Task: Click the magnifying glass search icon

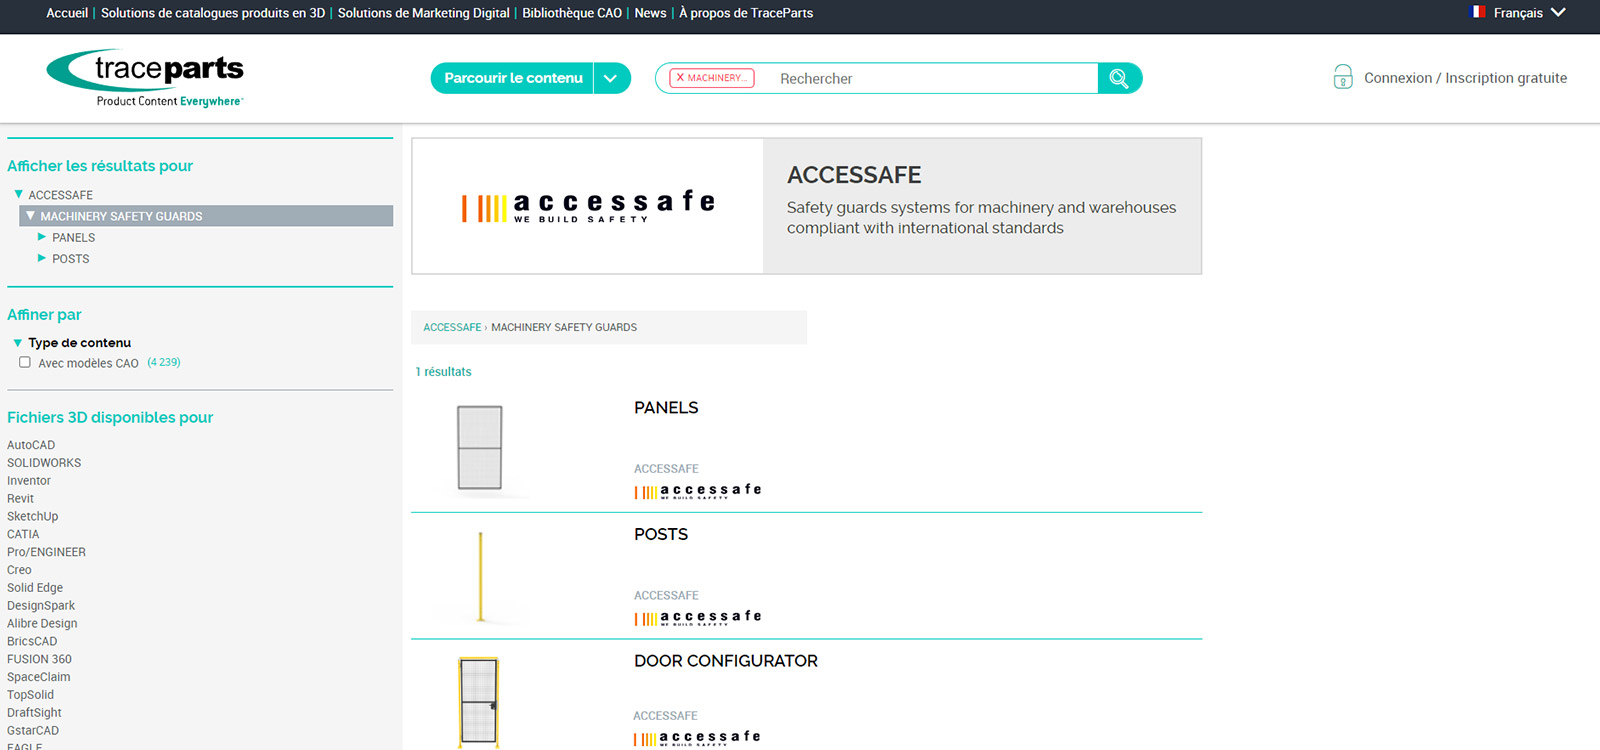Action: pos(1119,78)
